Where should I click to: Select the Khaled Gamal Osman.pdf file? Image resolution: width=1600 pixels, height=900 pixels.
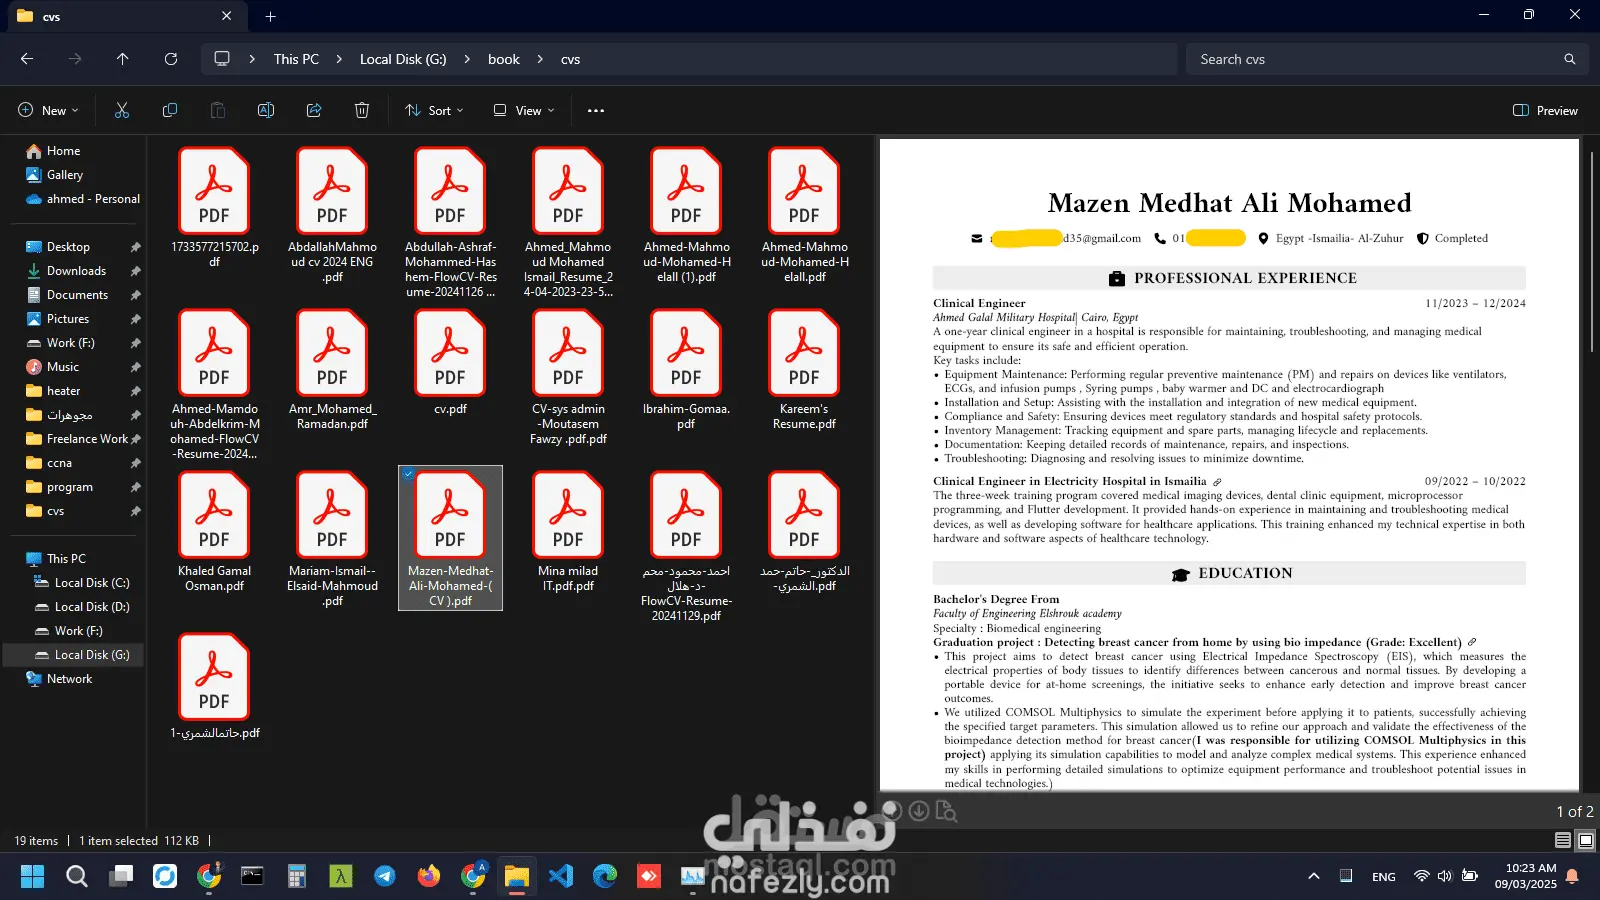coord(214,532)
